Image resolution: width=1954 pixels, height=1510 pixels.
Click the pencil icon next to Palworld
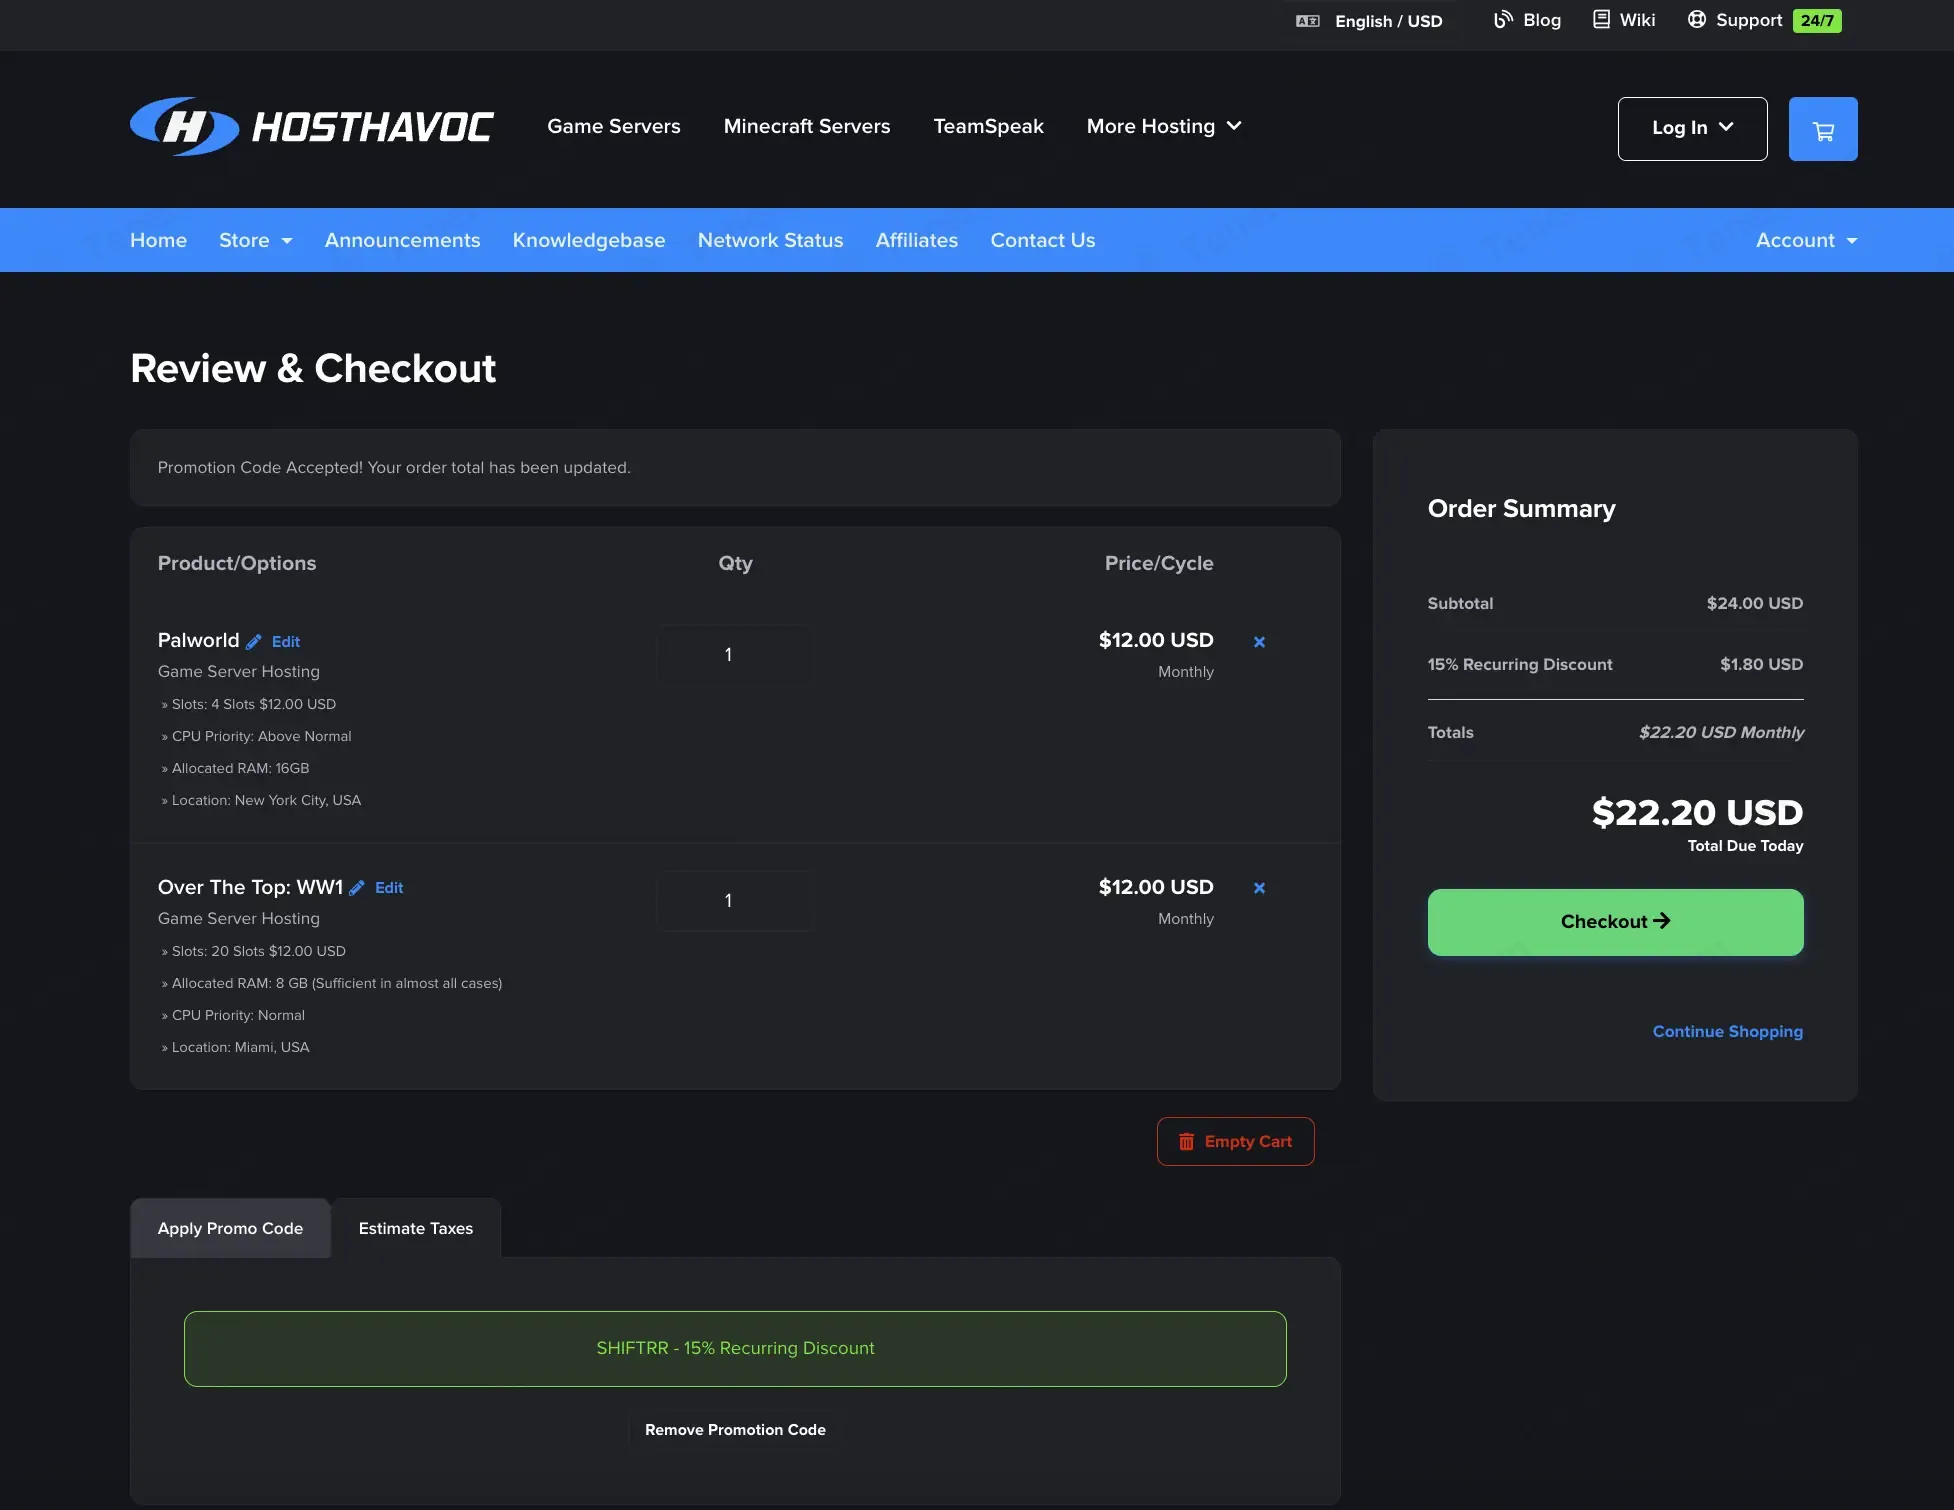tap(254, 642)
